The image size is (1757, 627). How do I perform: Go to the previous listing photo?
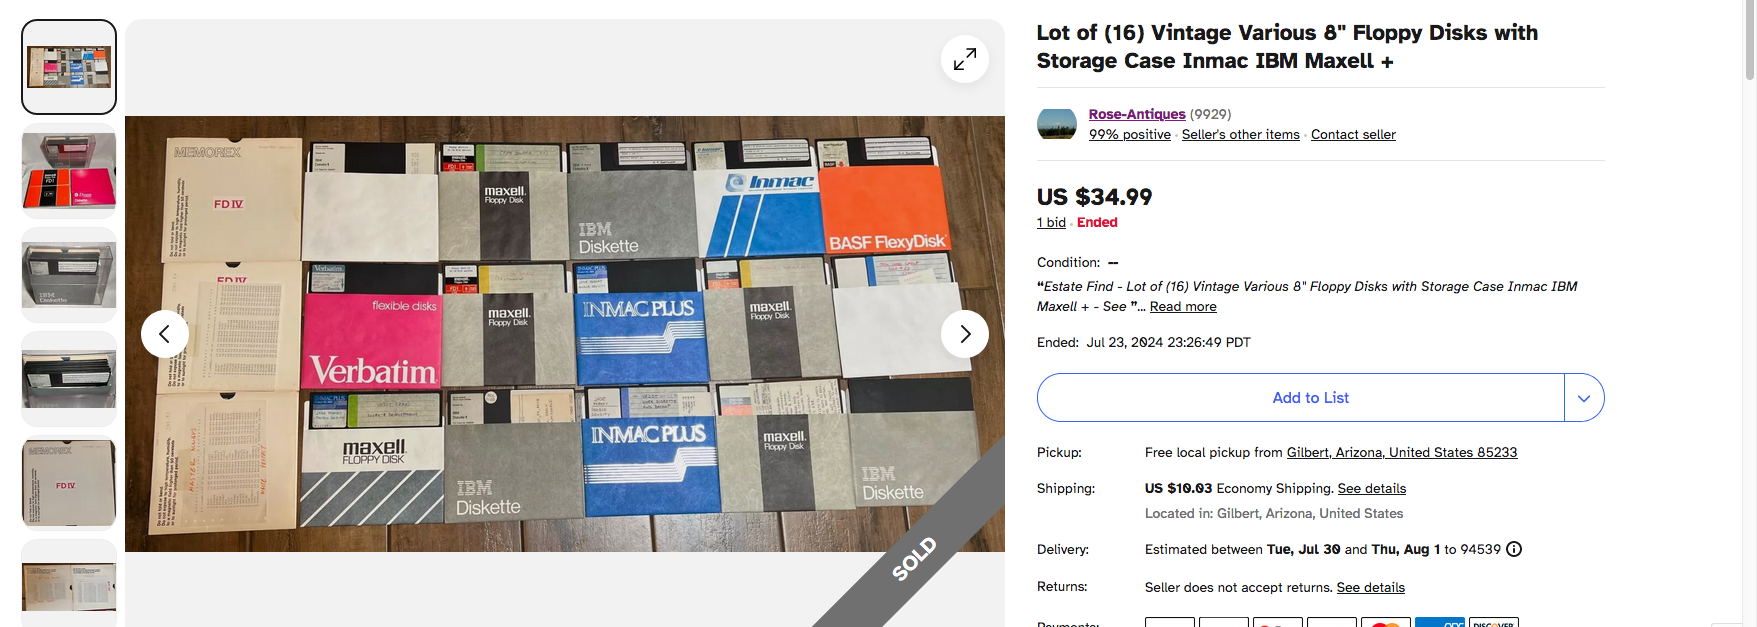pos(165,334)
